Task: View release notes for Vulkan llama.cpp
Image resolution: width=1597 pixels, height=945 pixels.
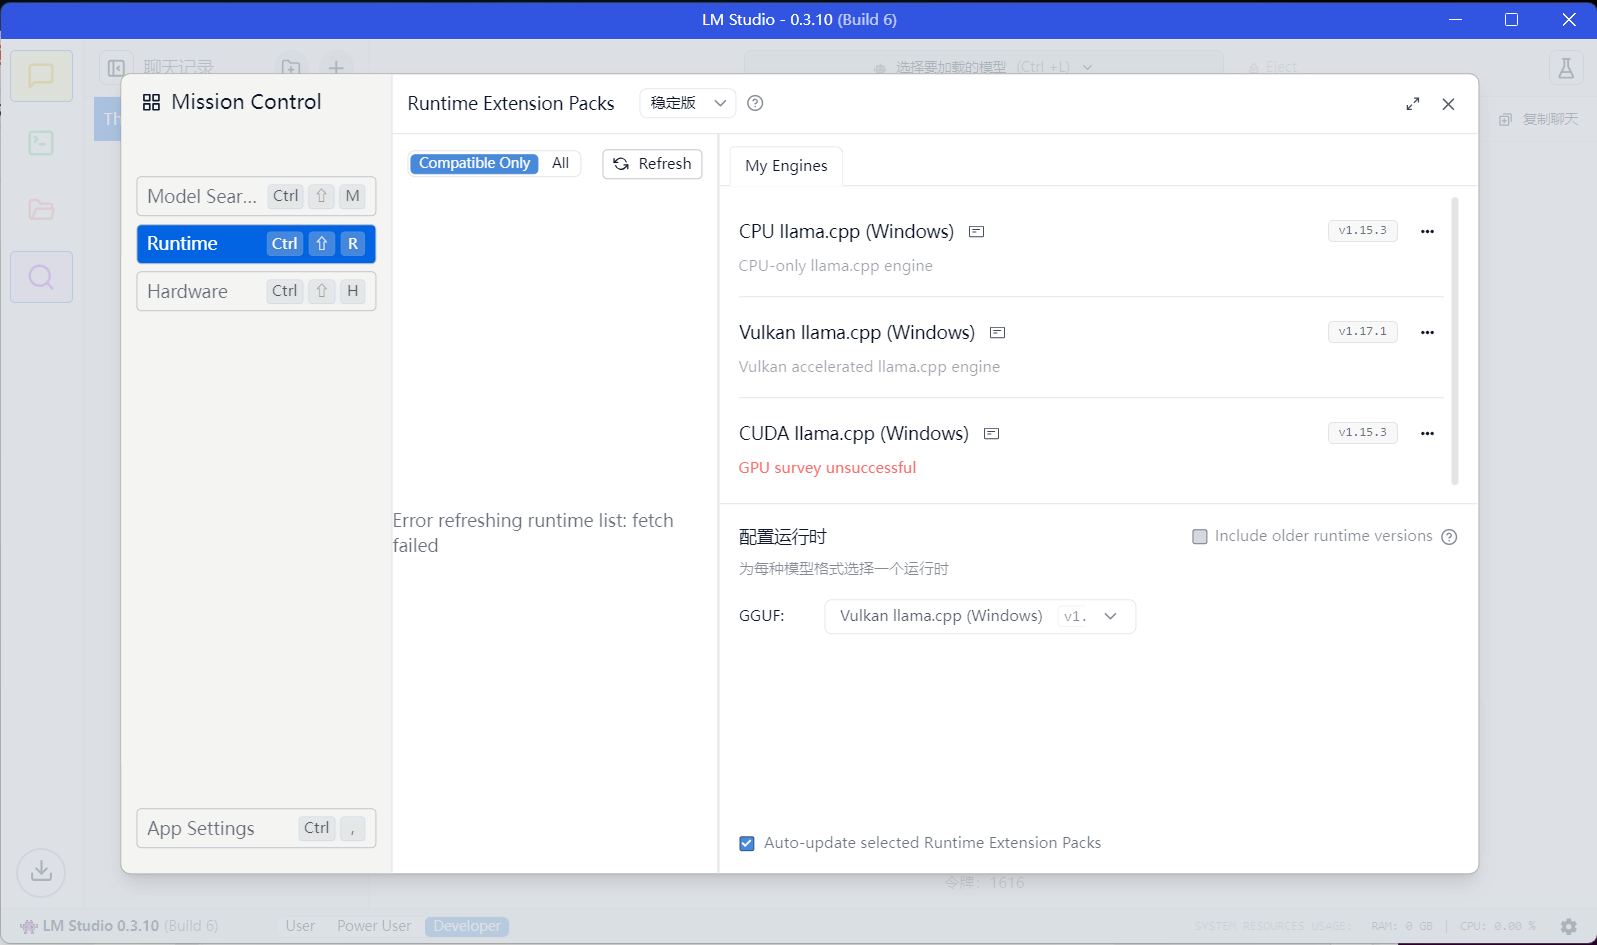Action: point(997,333)
